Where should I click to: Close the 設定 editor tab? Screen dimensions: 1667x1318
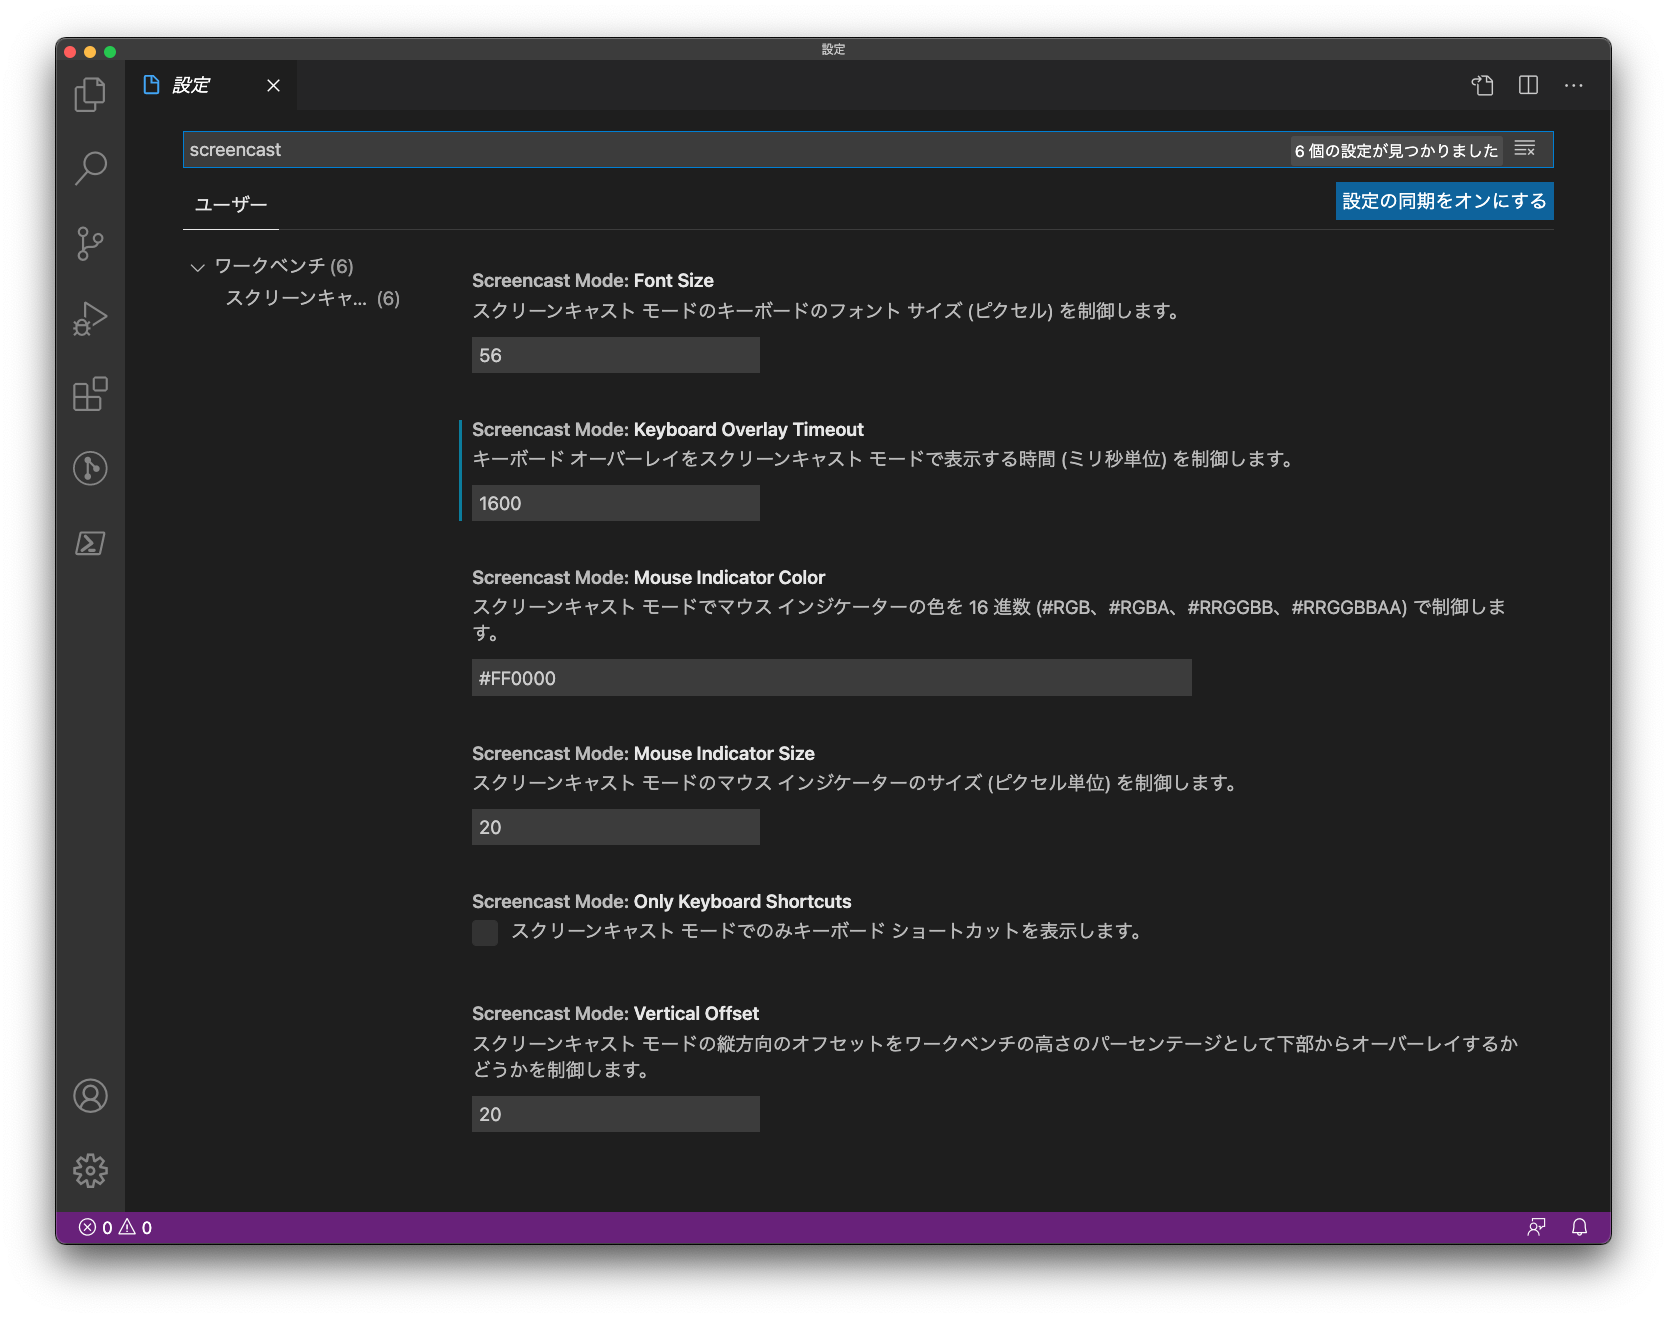point(273,86)
